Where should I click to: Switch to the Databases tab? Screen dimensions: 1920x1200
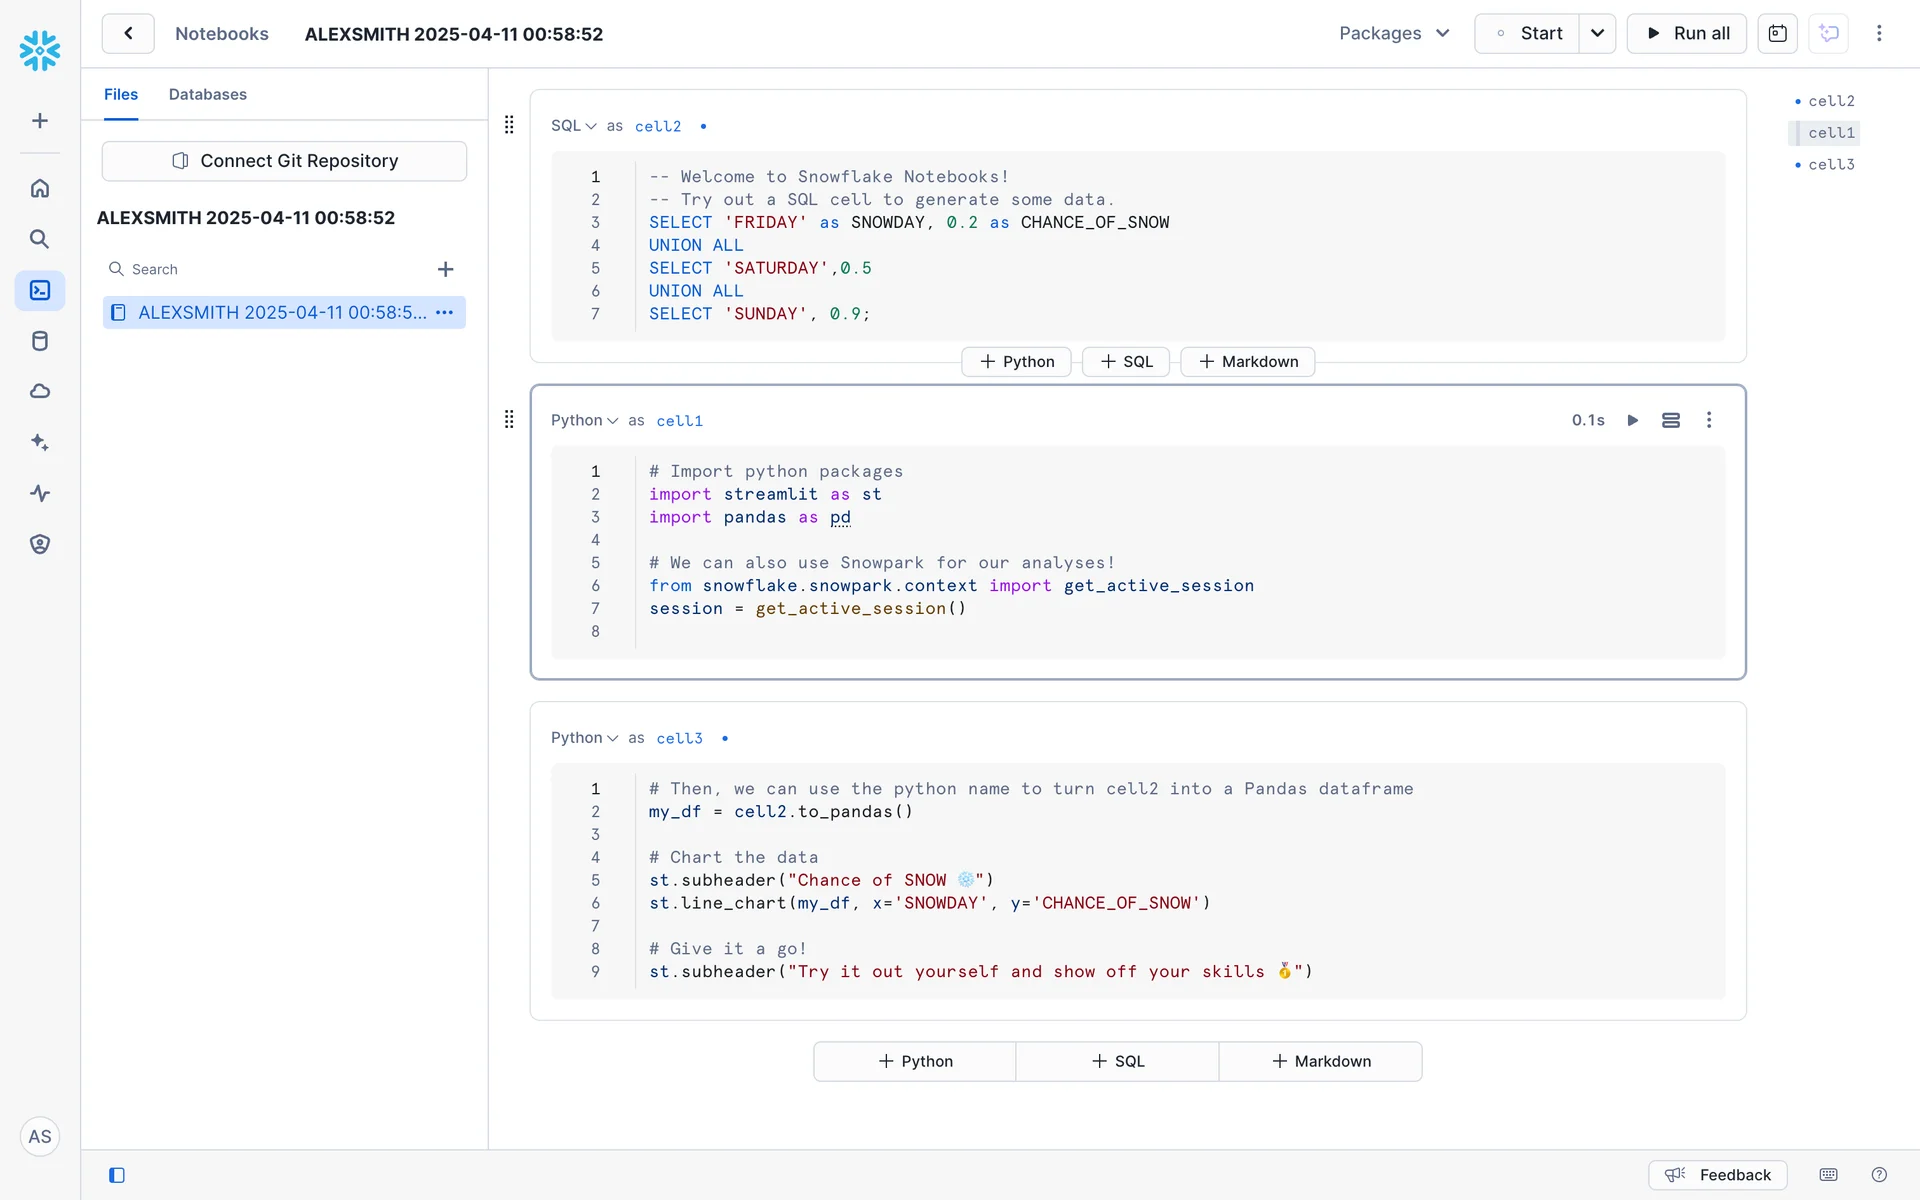pos(207,94)
